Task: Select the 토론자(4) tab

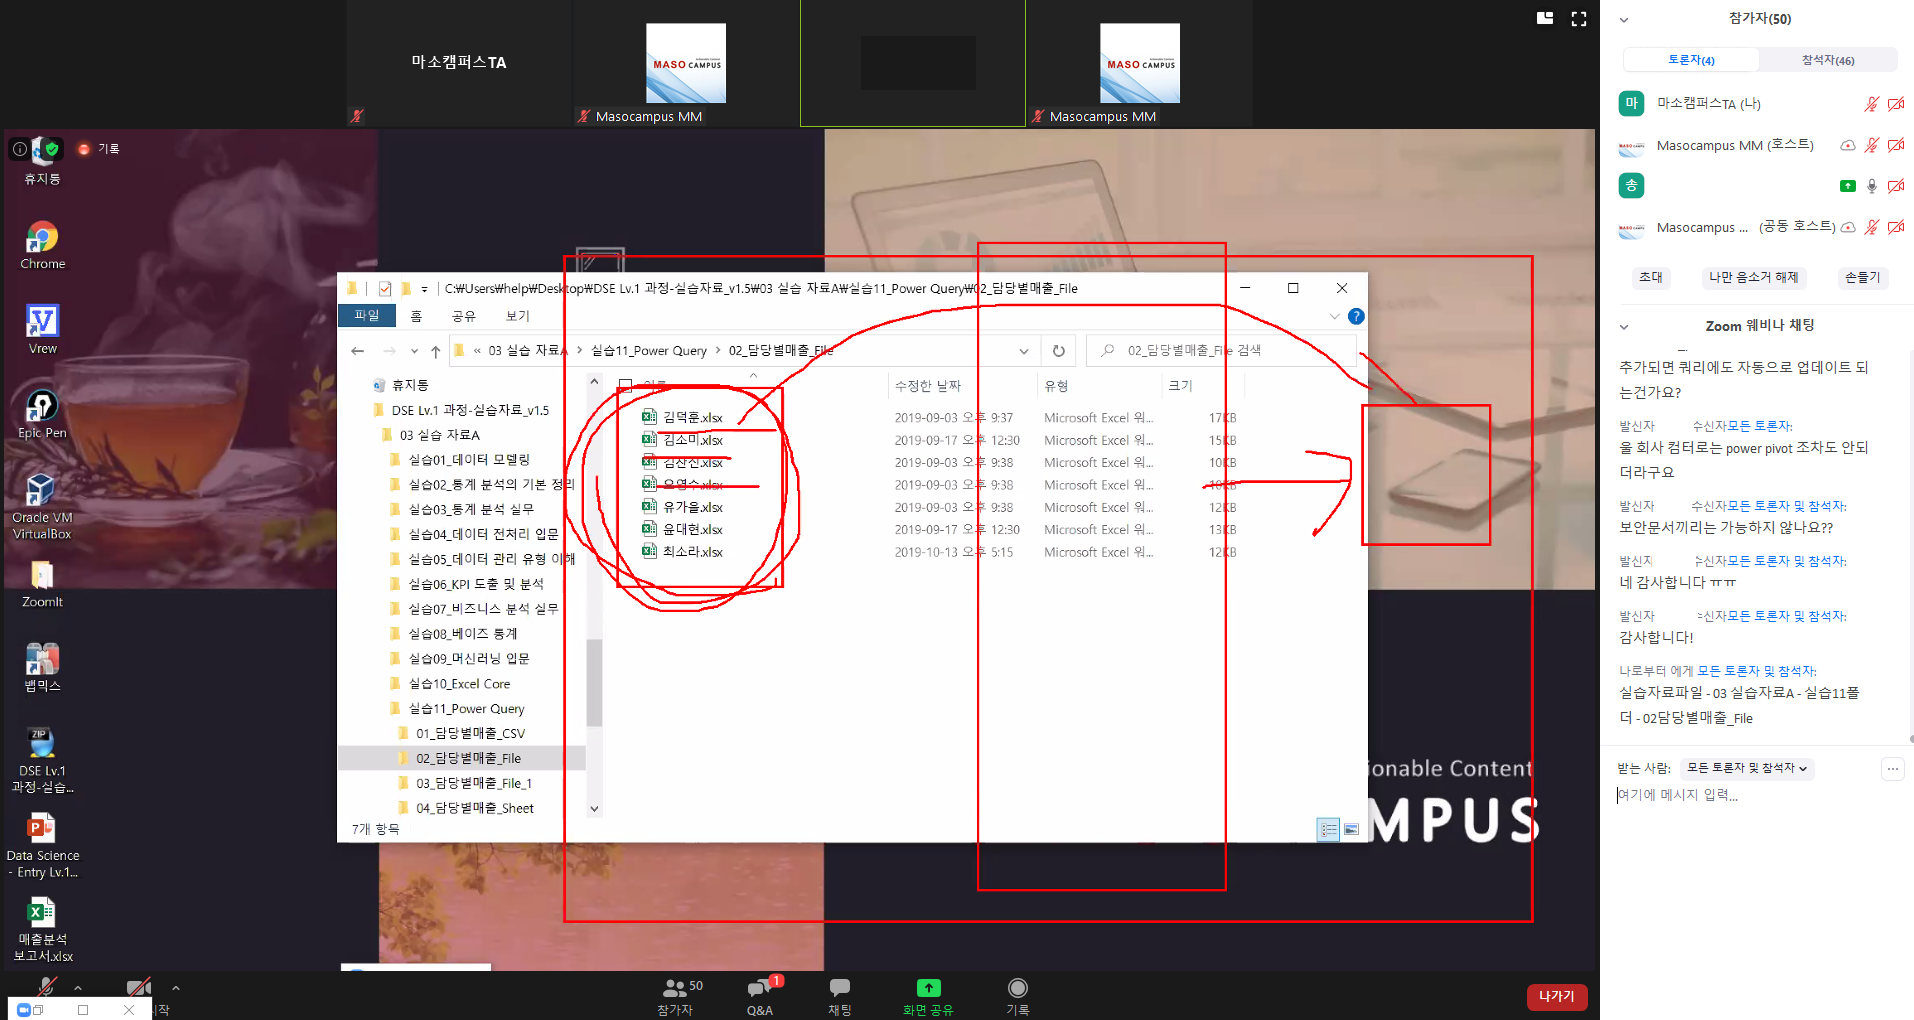Action: 1691,60
